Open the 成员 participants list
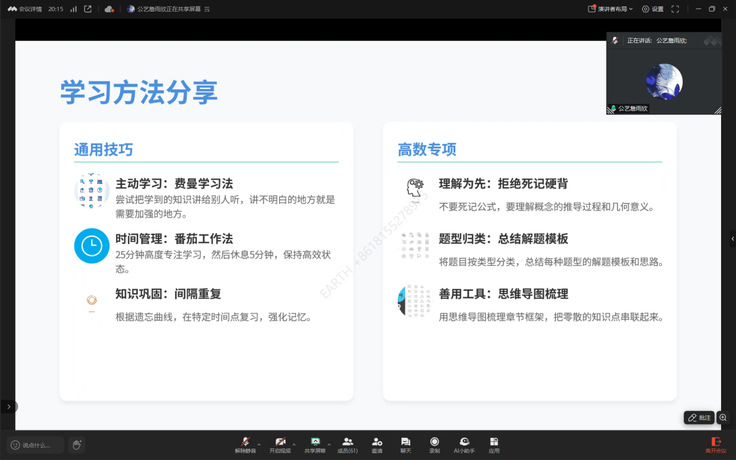736x460 pixels. [x=347, y=443]
